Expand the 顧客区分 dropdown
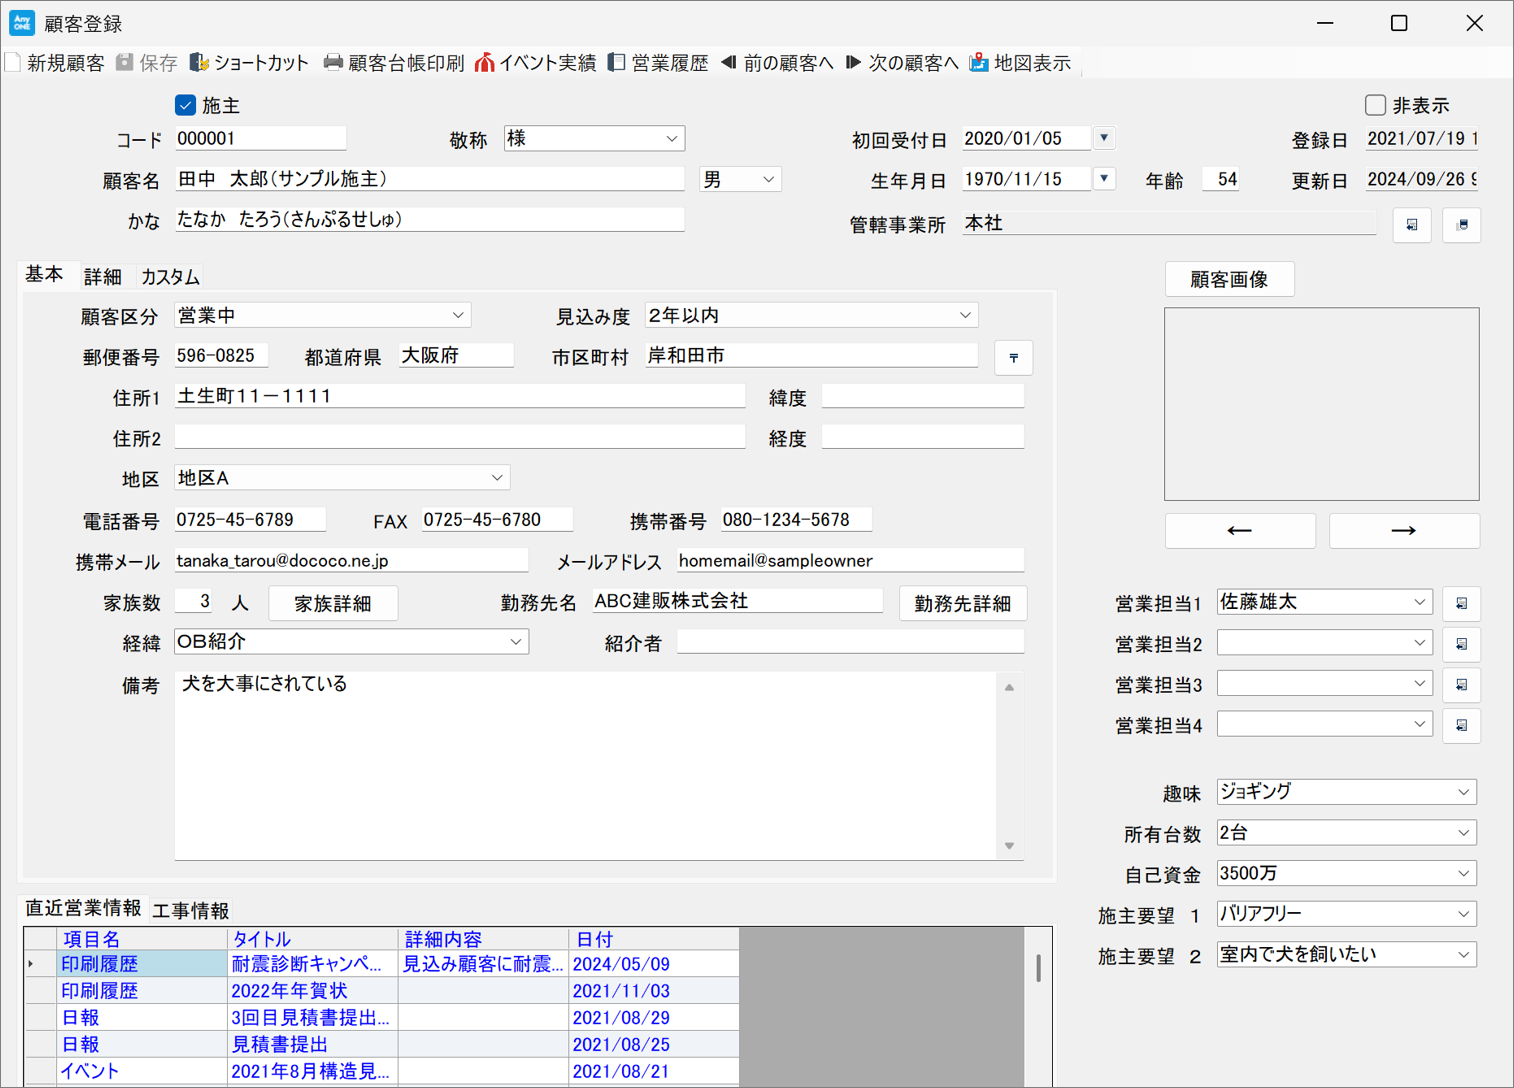 coord(458,315)
